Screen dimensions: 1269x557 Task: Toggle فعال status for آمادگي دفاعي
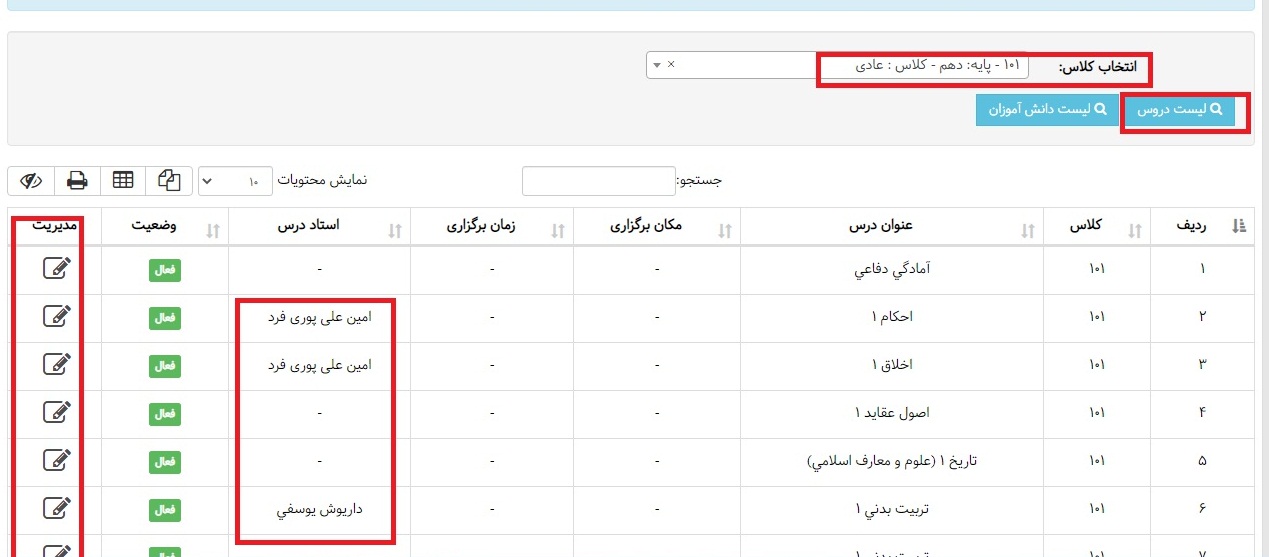coord(165,270)
